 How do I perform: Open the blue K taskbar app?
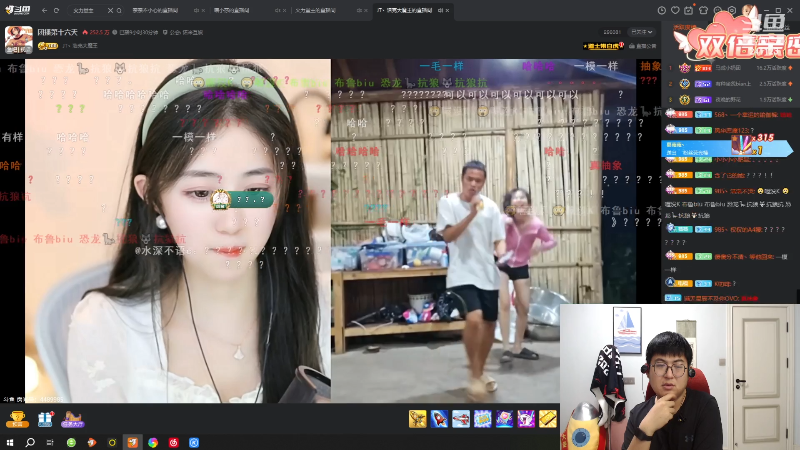194,442
